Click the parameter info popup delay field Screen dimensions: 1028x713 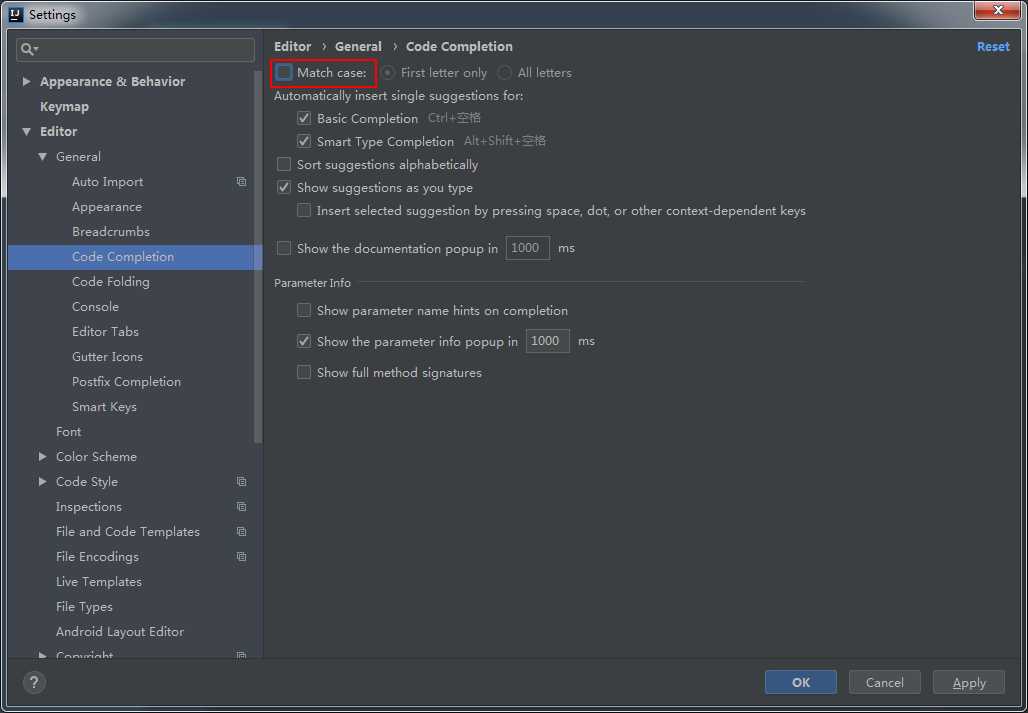[x=547, y=341]
